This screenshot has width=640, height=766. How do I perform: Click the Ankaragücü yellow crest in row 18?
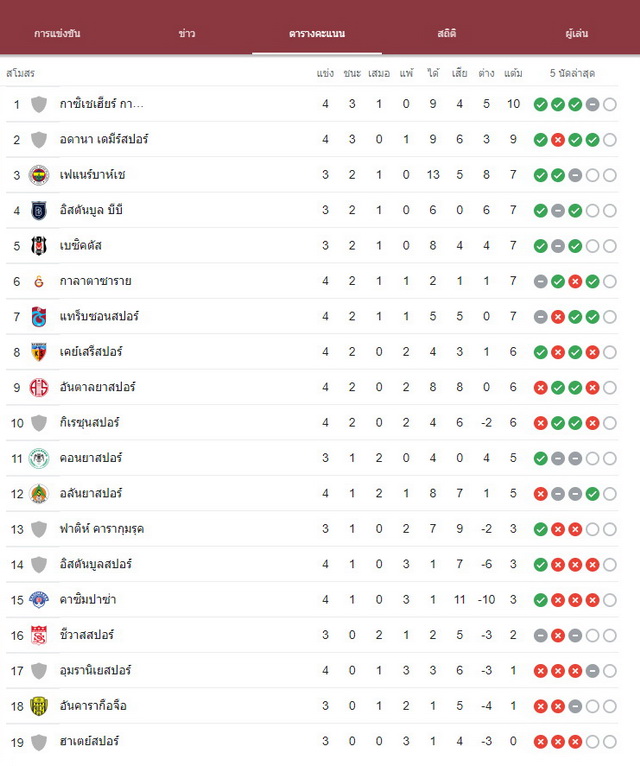pyautogui.click(x=39, y=706)
